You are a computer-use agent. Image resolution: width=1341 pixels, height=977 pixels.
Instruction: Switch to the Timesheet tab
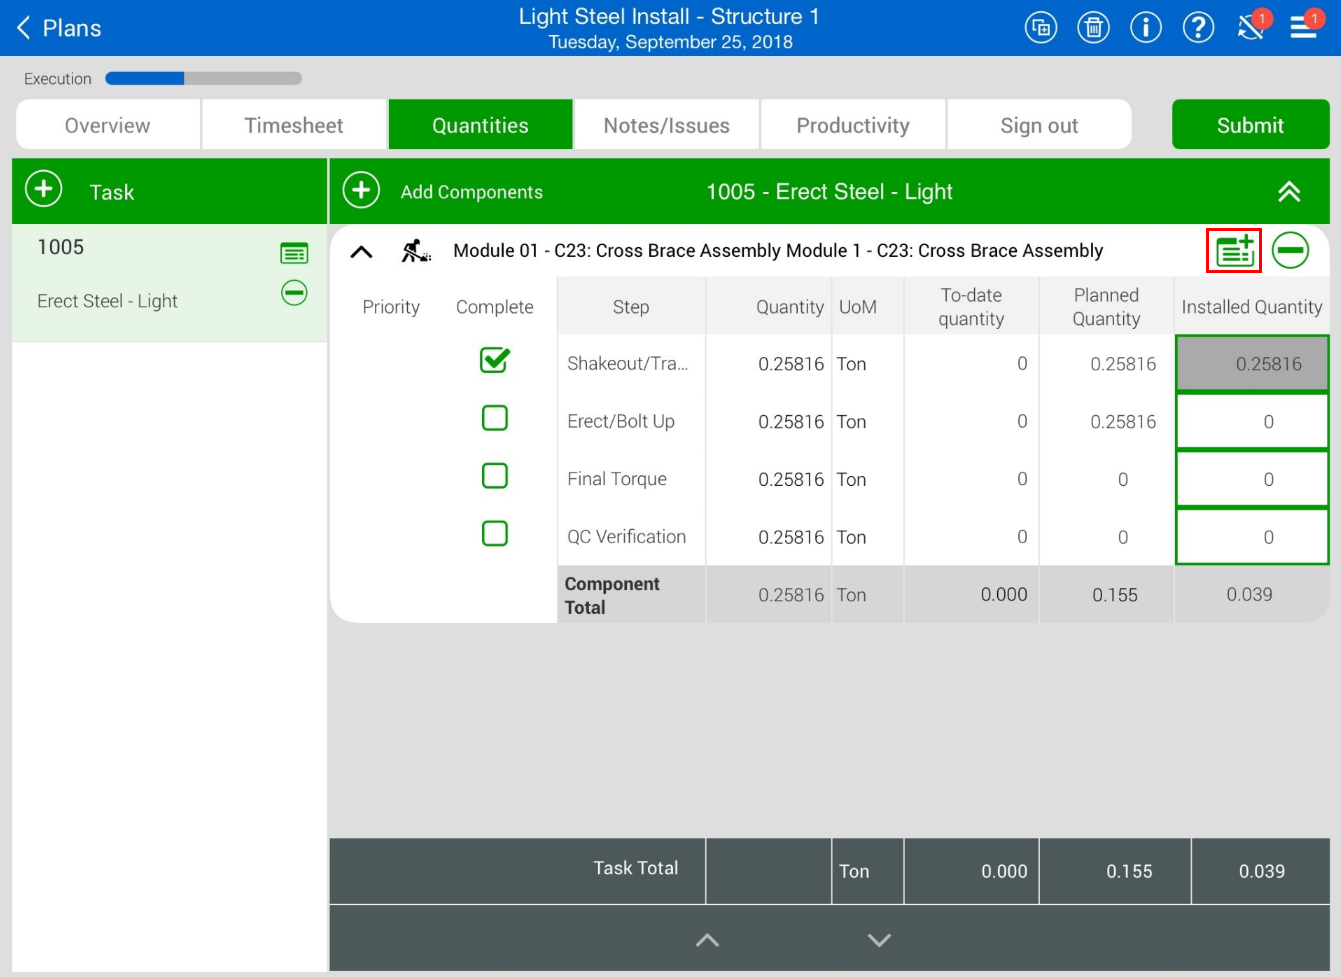(x=294, y=125)
